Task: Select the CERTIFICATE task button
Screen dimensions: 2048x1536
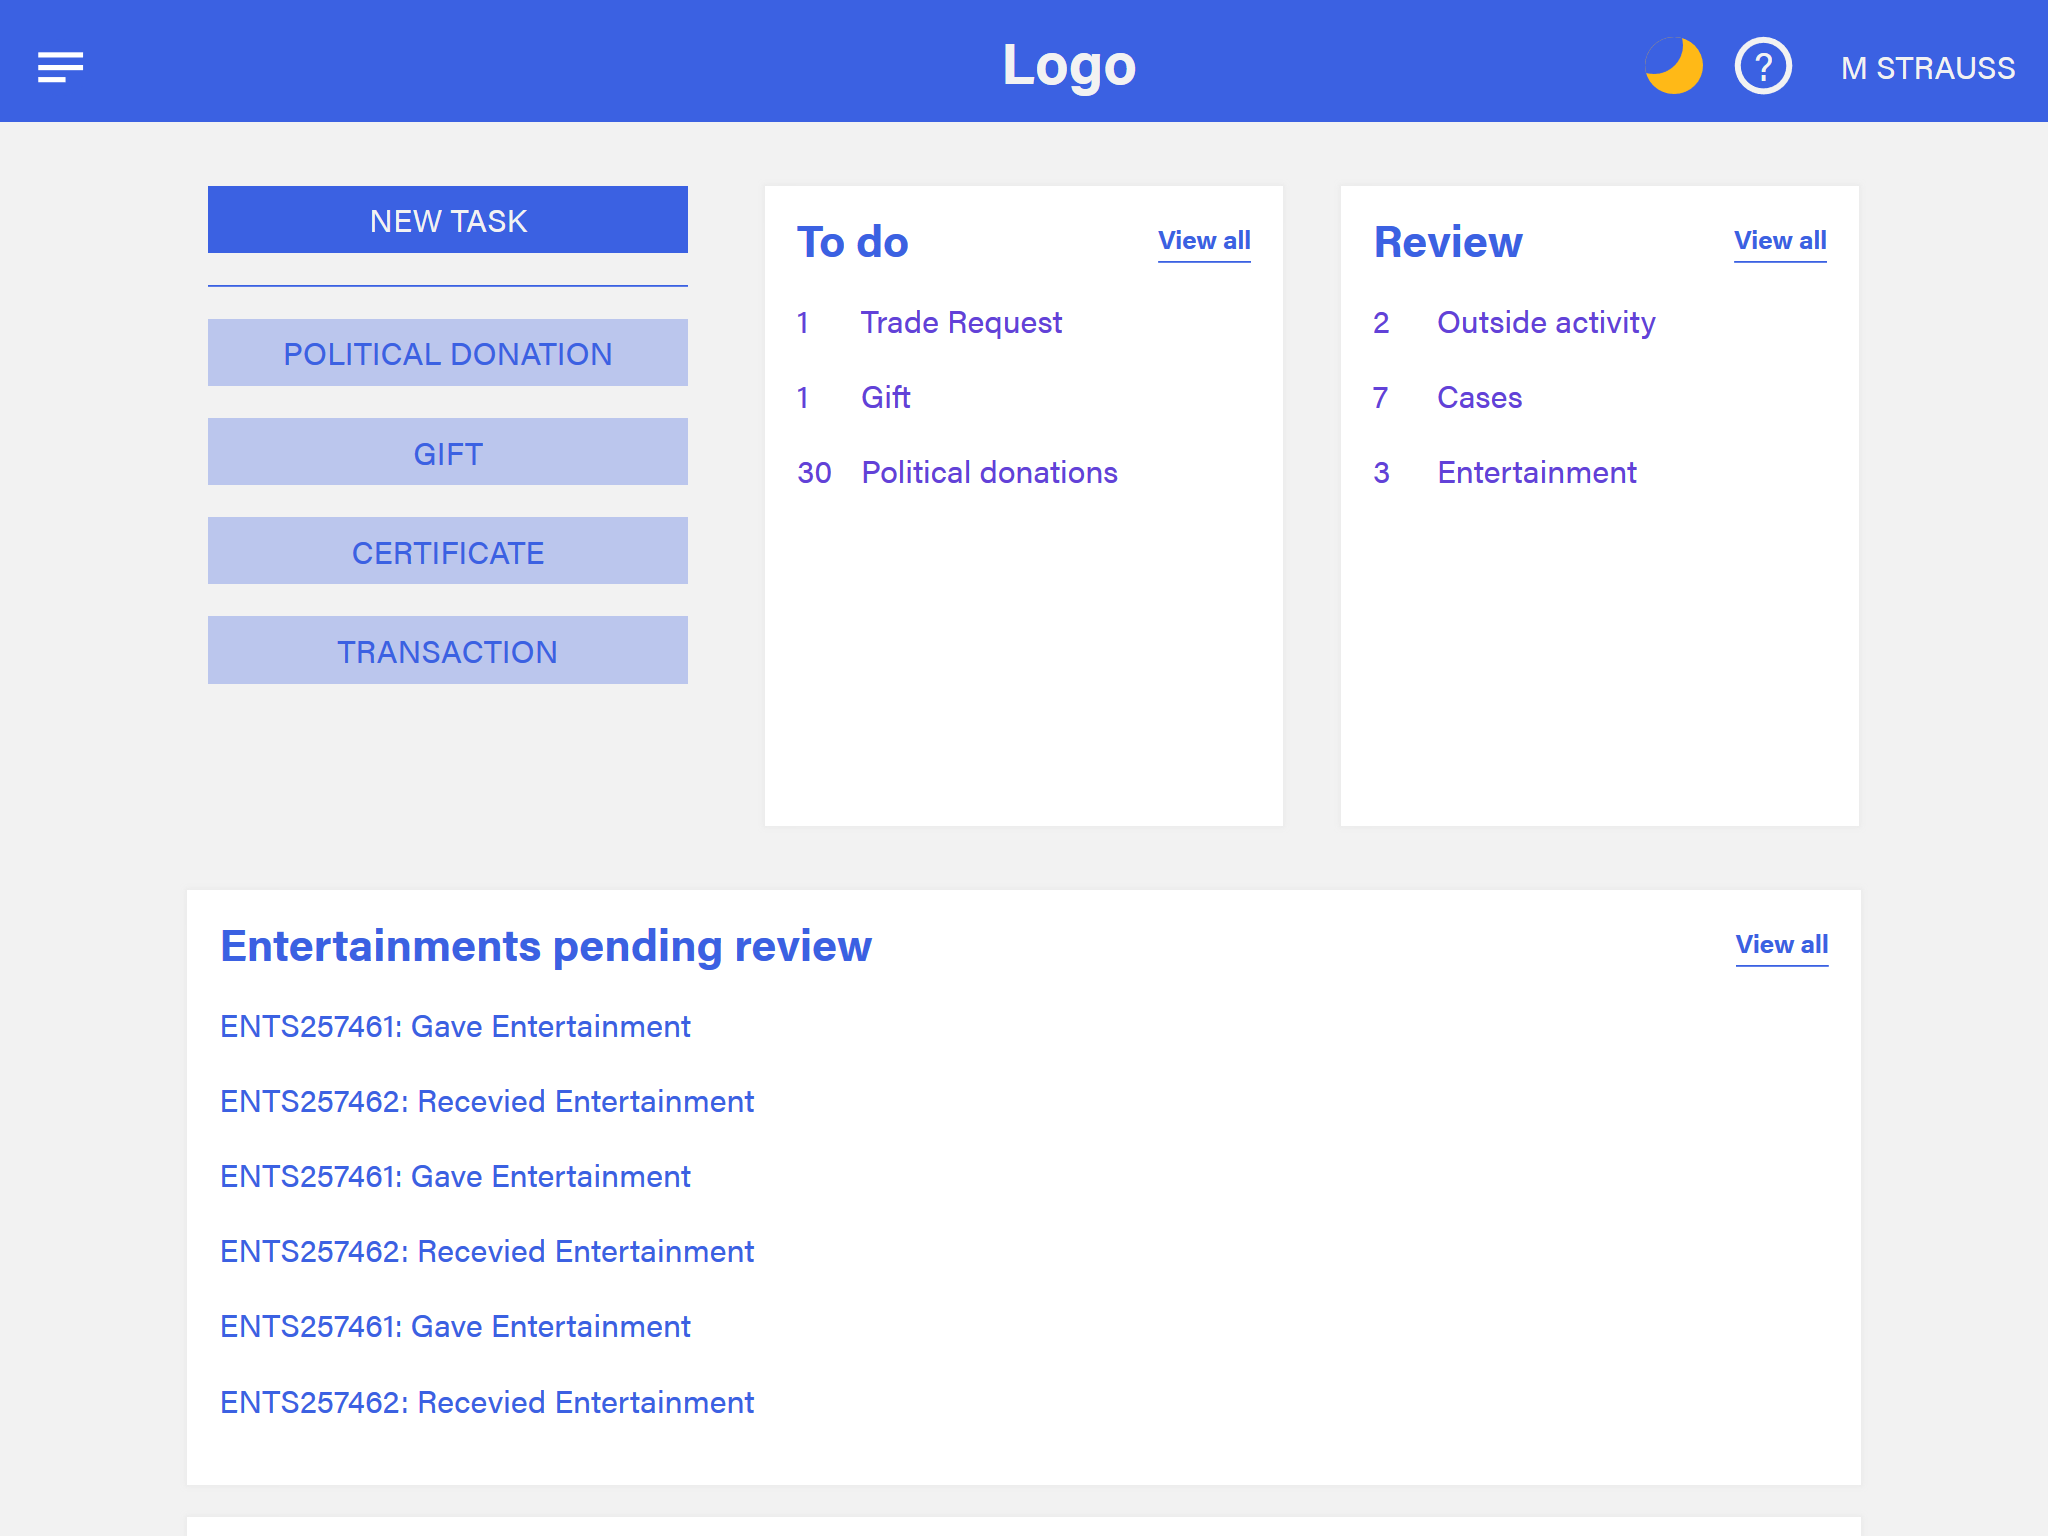Action: click(x=447, y=552)
